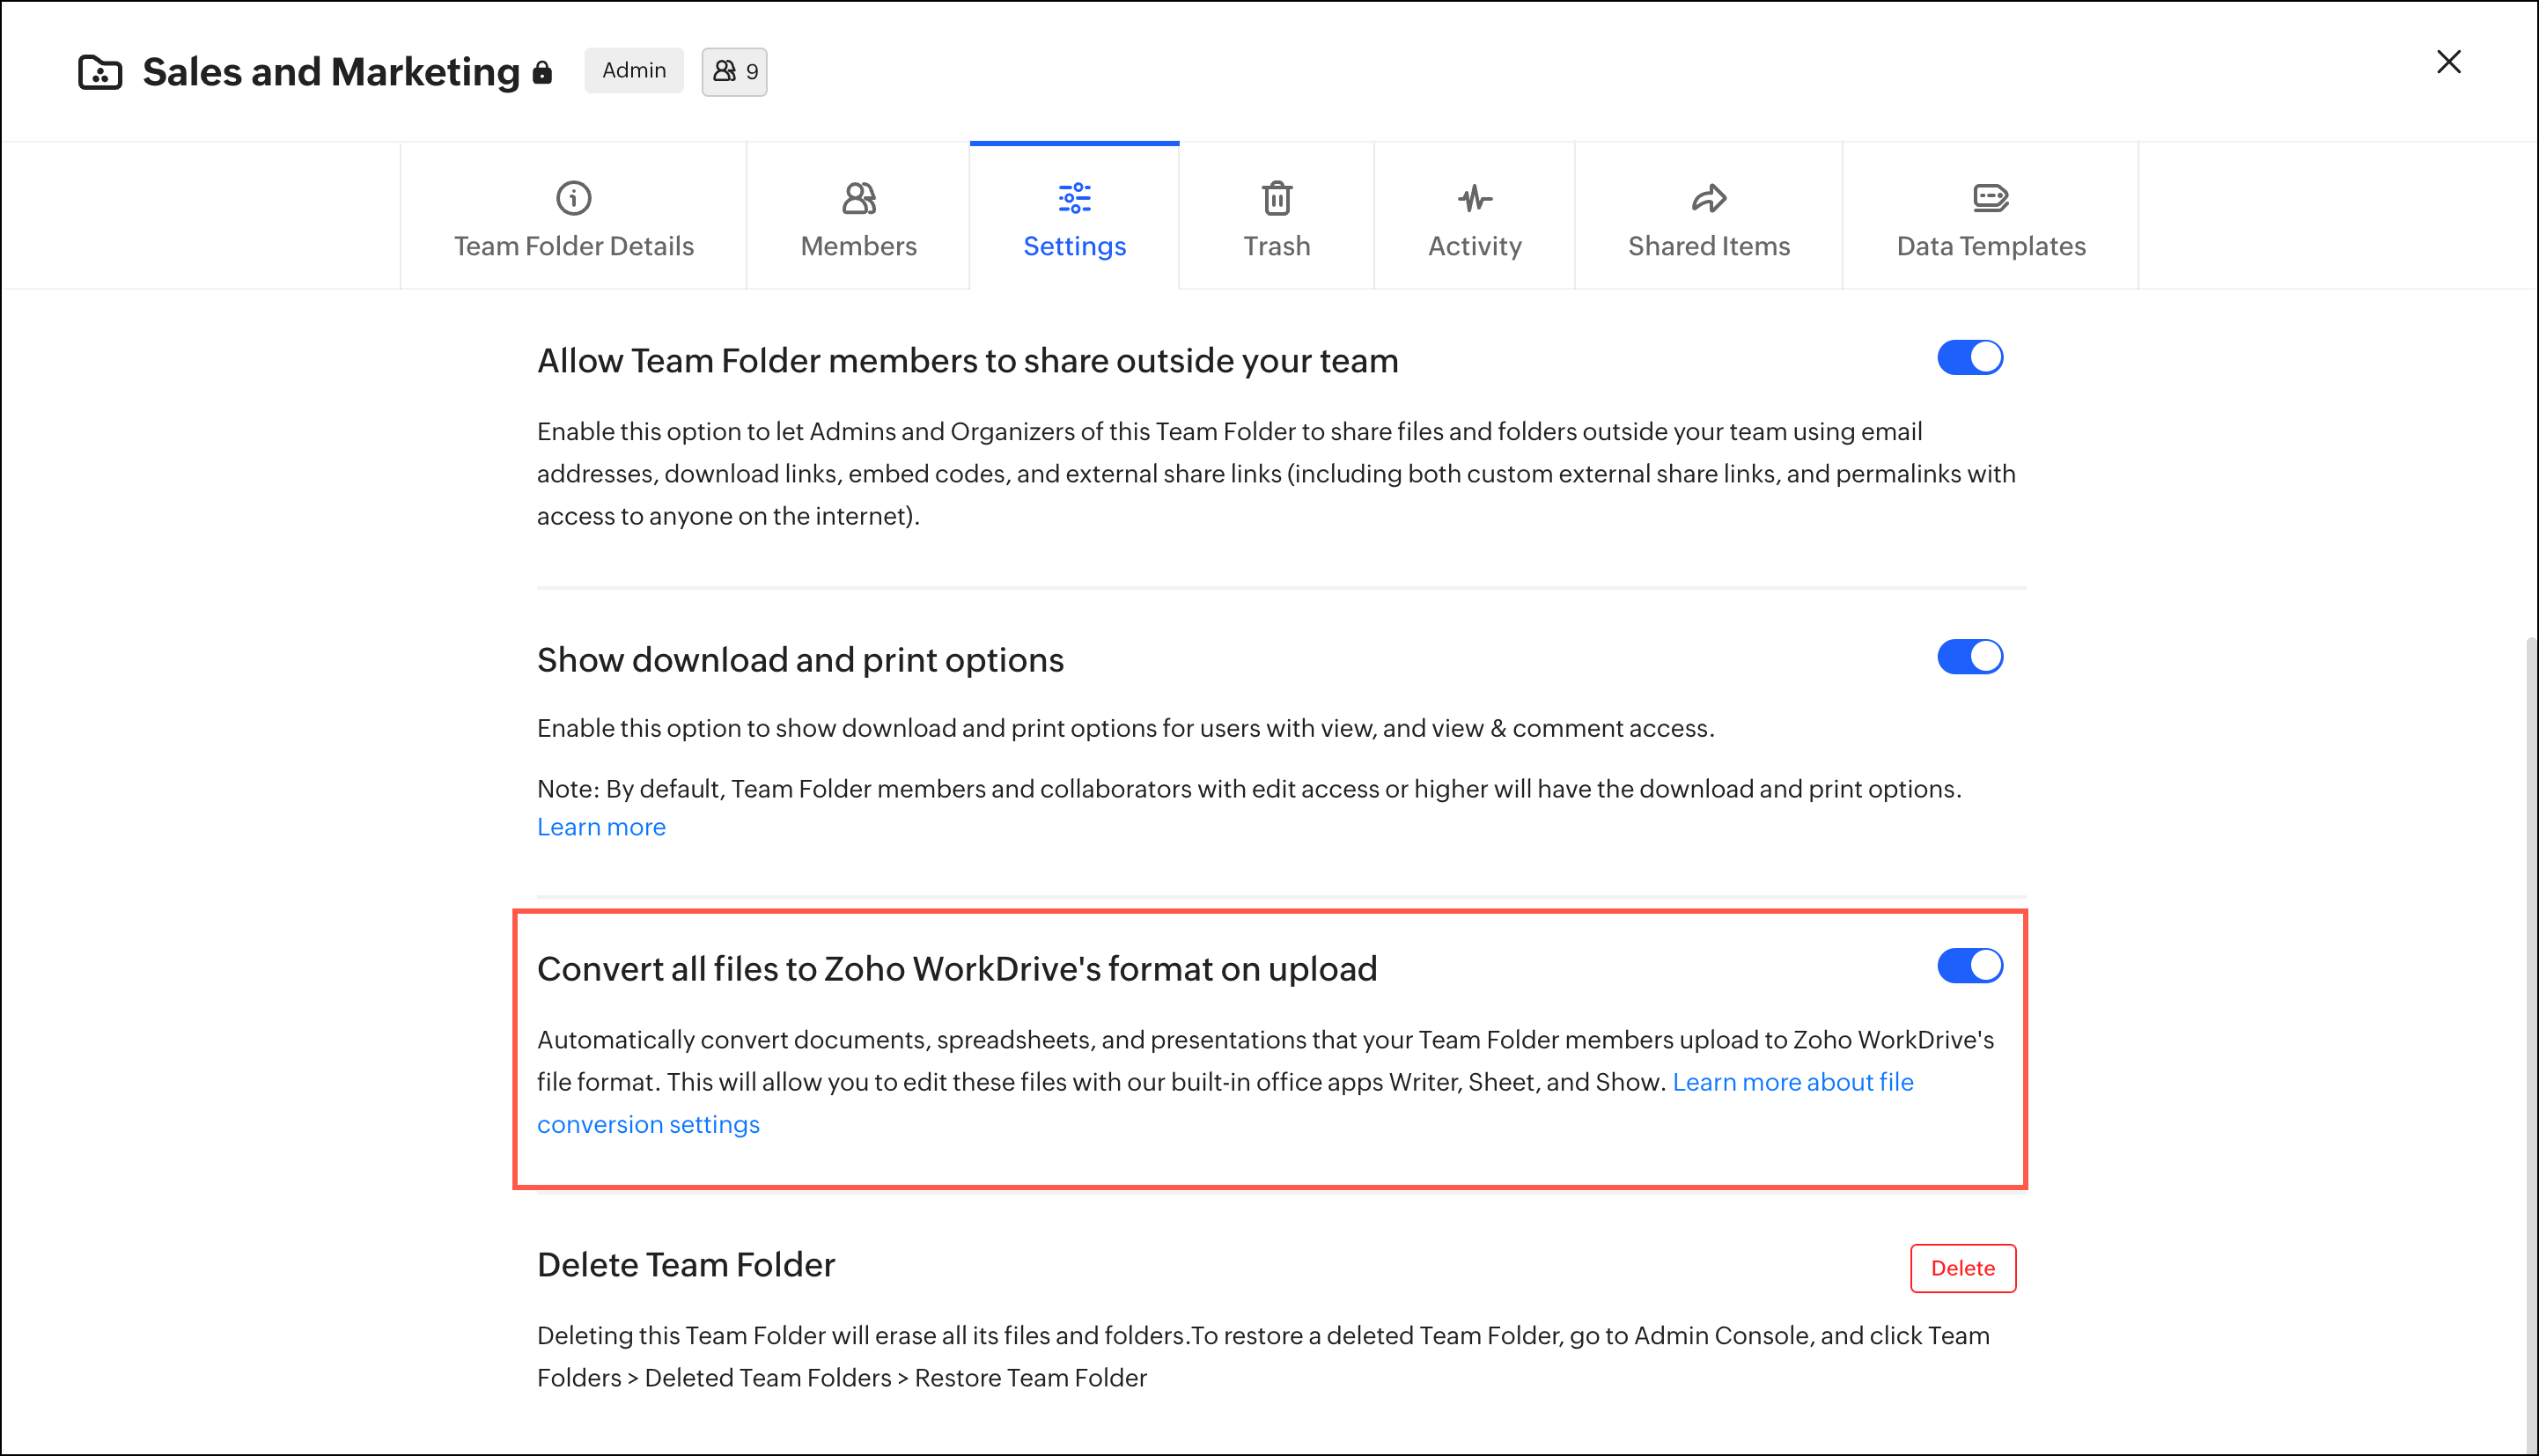Open Learn more link under download options

pos(601,827)
